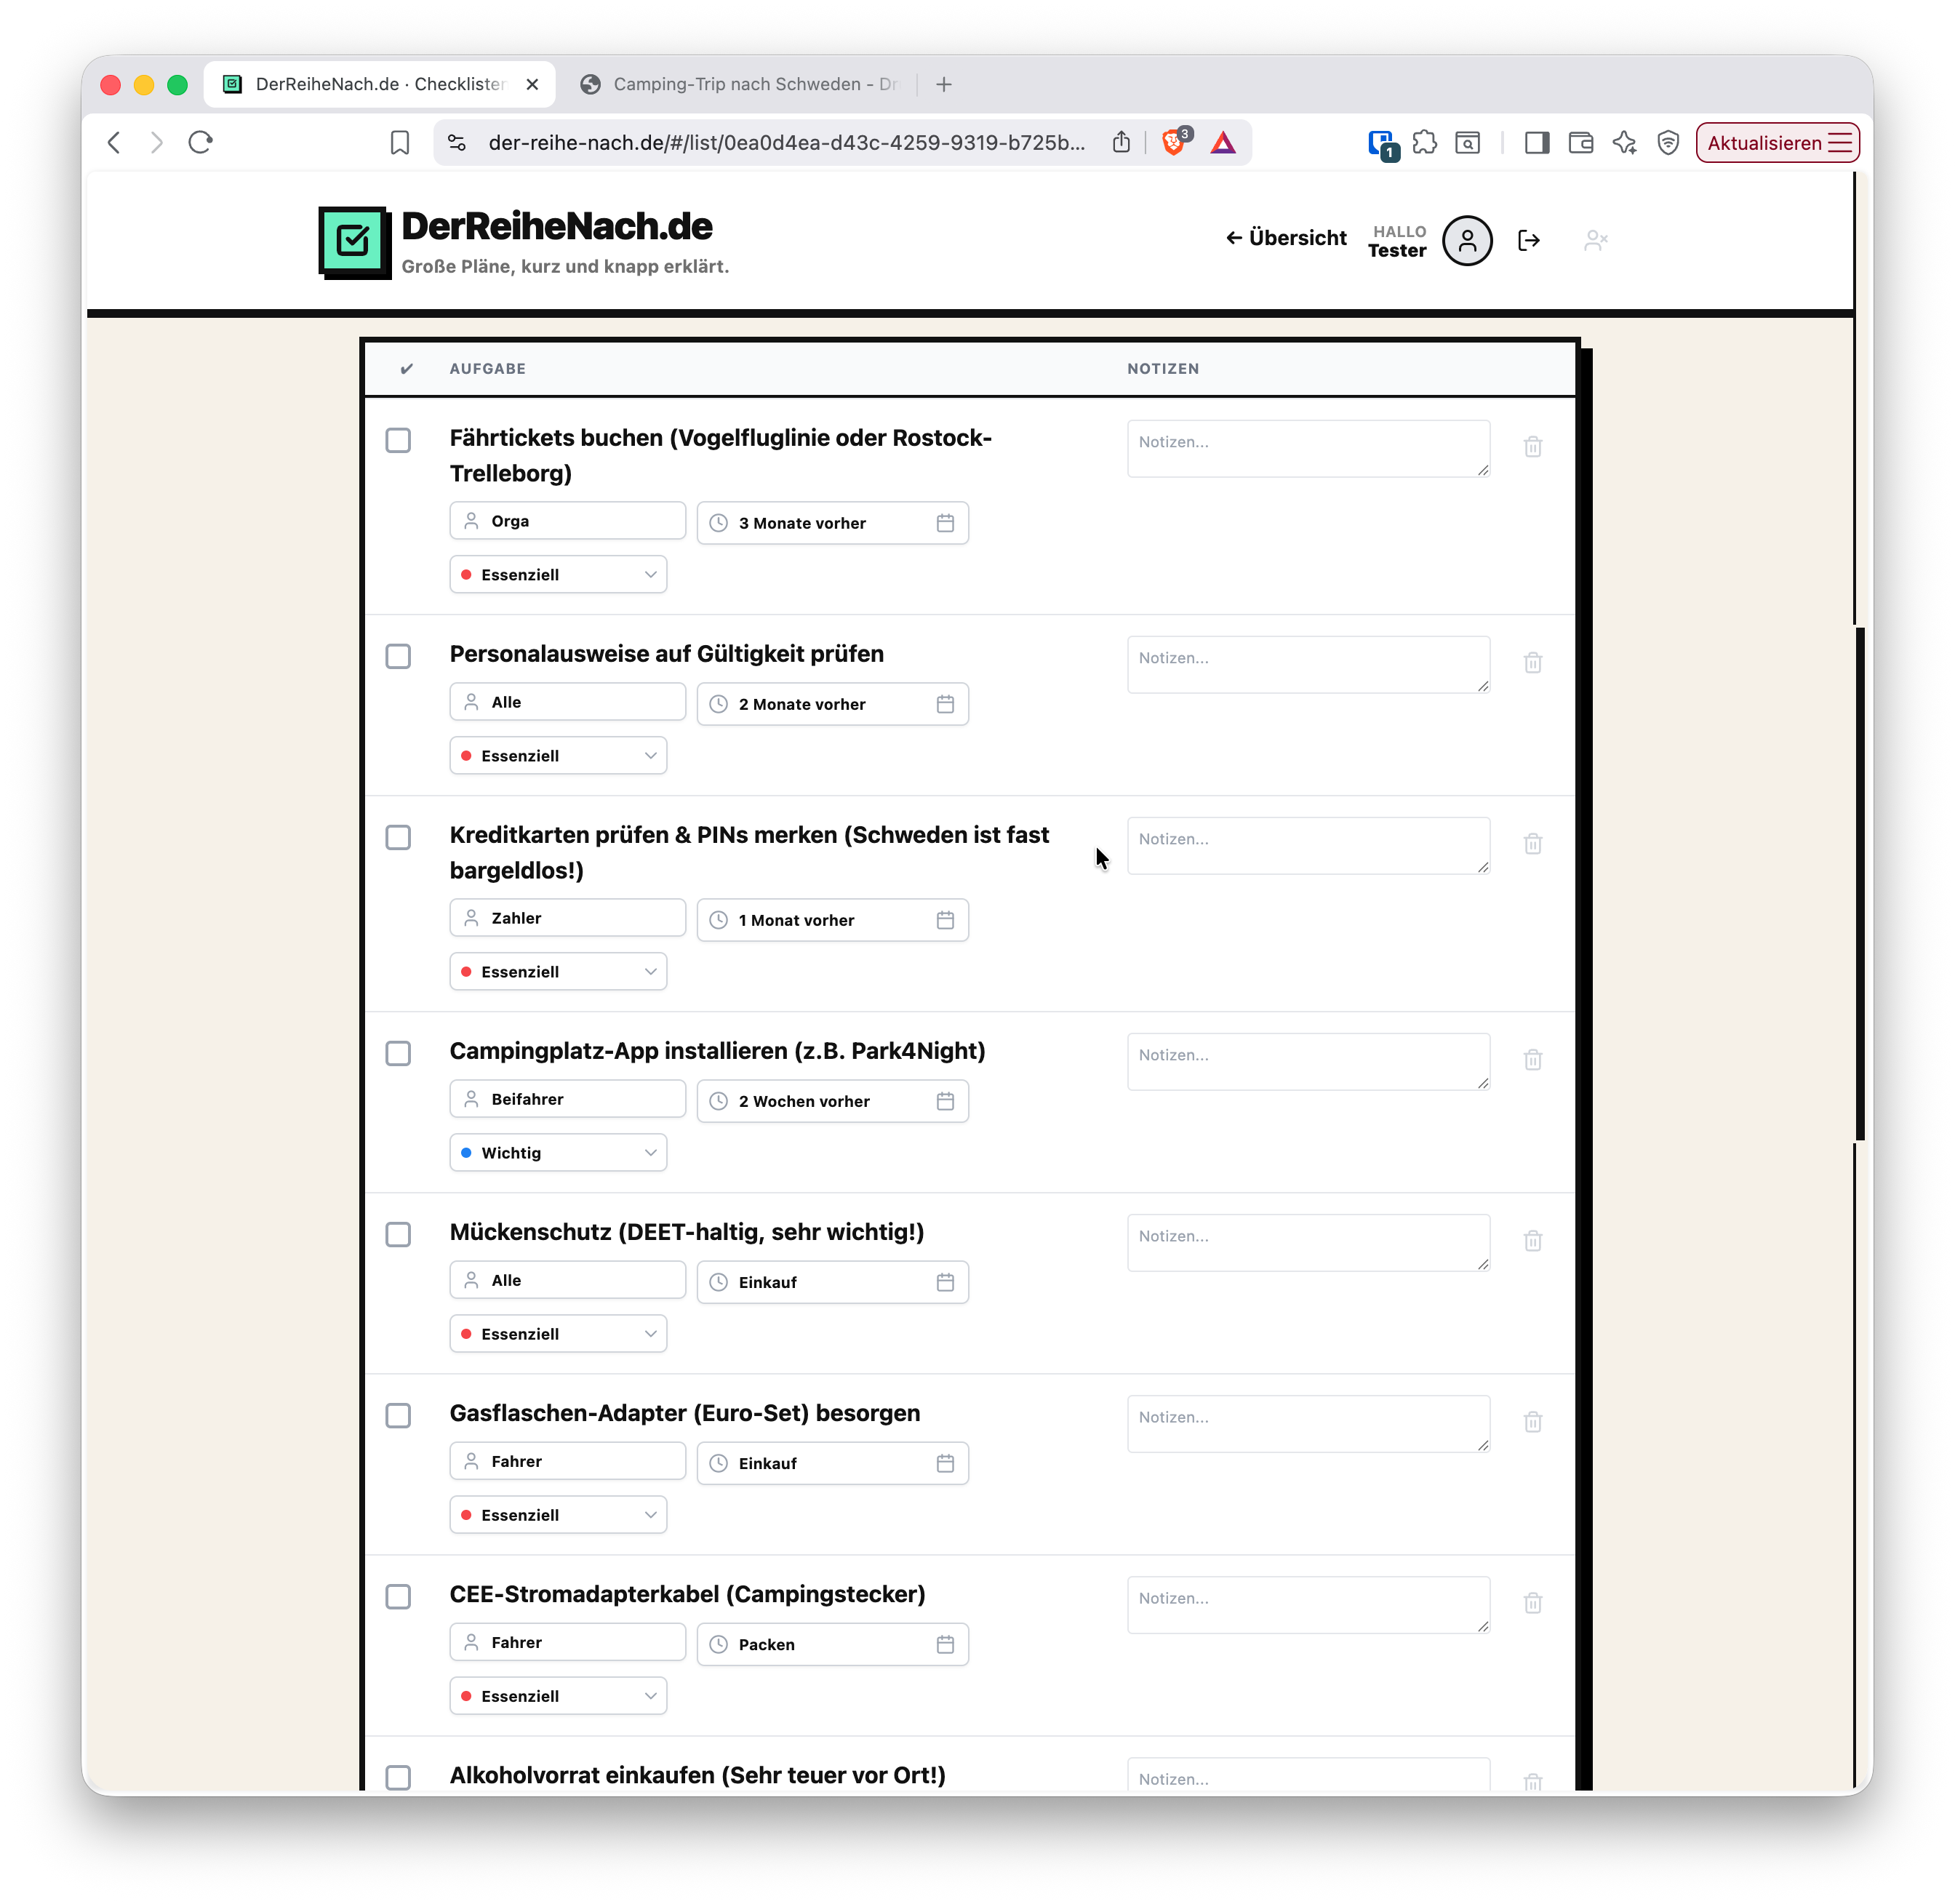The width and height of the screenshot is (1955, 1904).
Task: Tick the Campingplatz-App installieren checkbox
Action: (x=398, y=1053)
